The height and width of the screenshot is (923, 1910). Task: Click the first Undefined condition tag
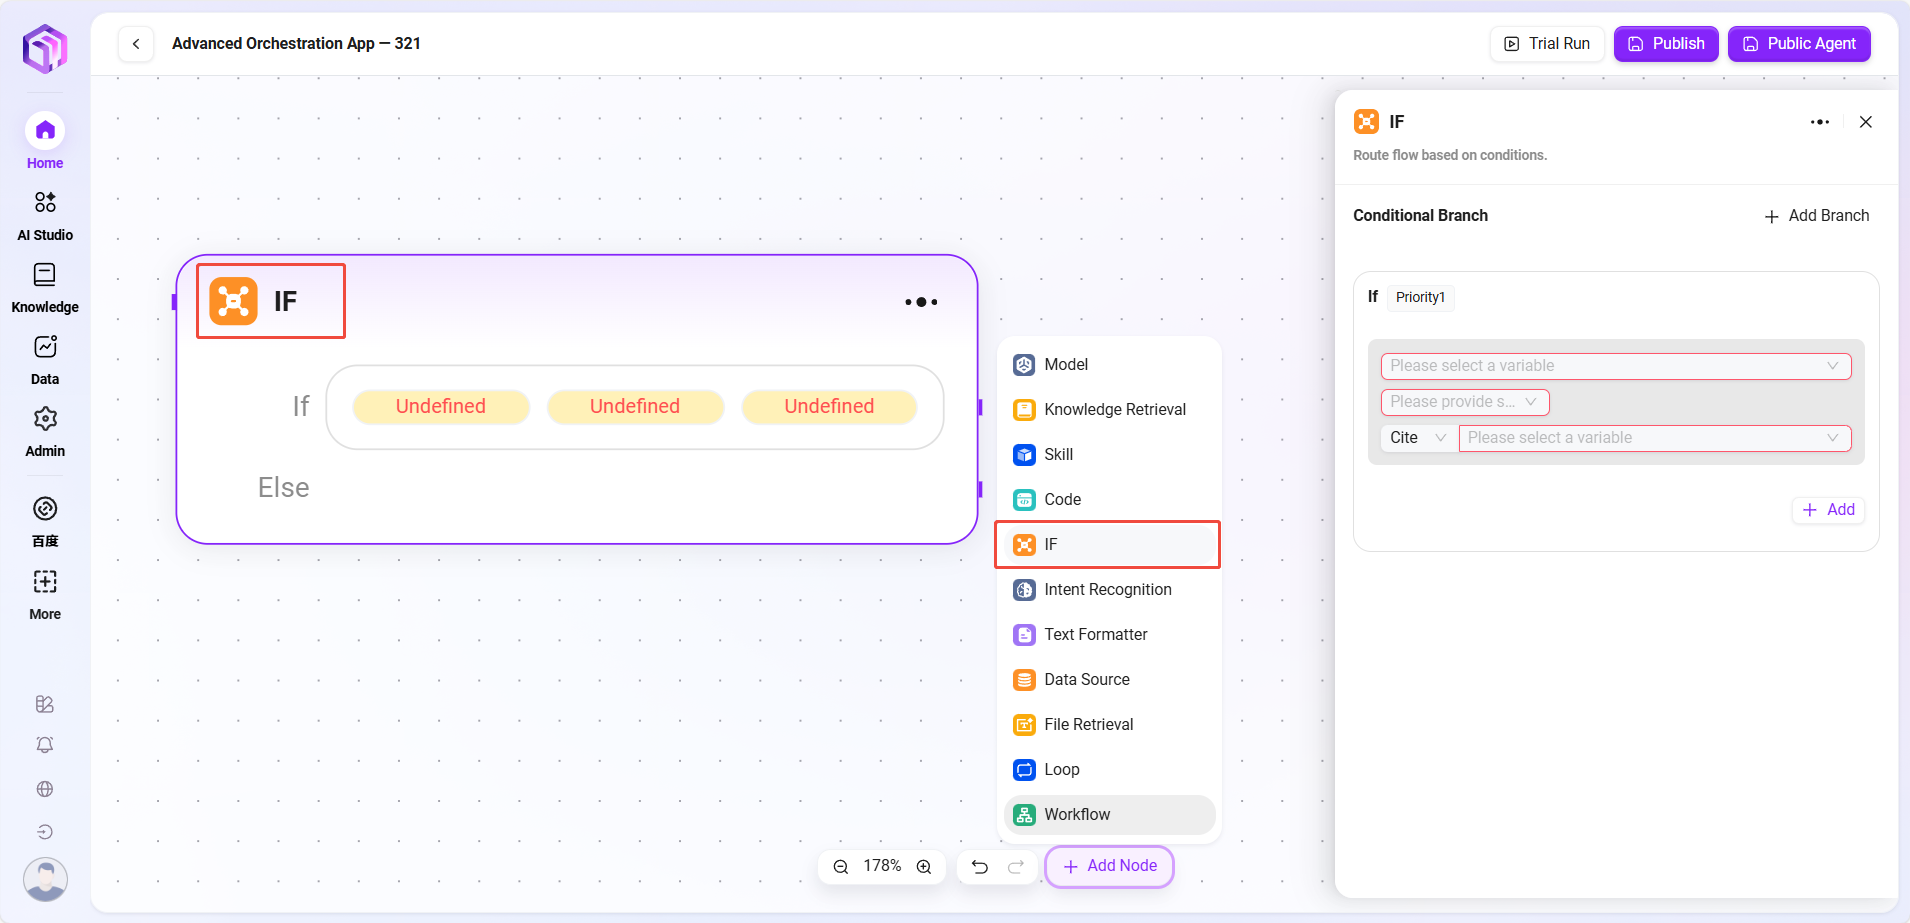(x=441, y=407)
